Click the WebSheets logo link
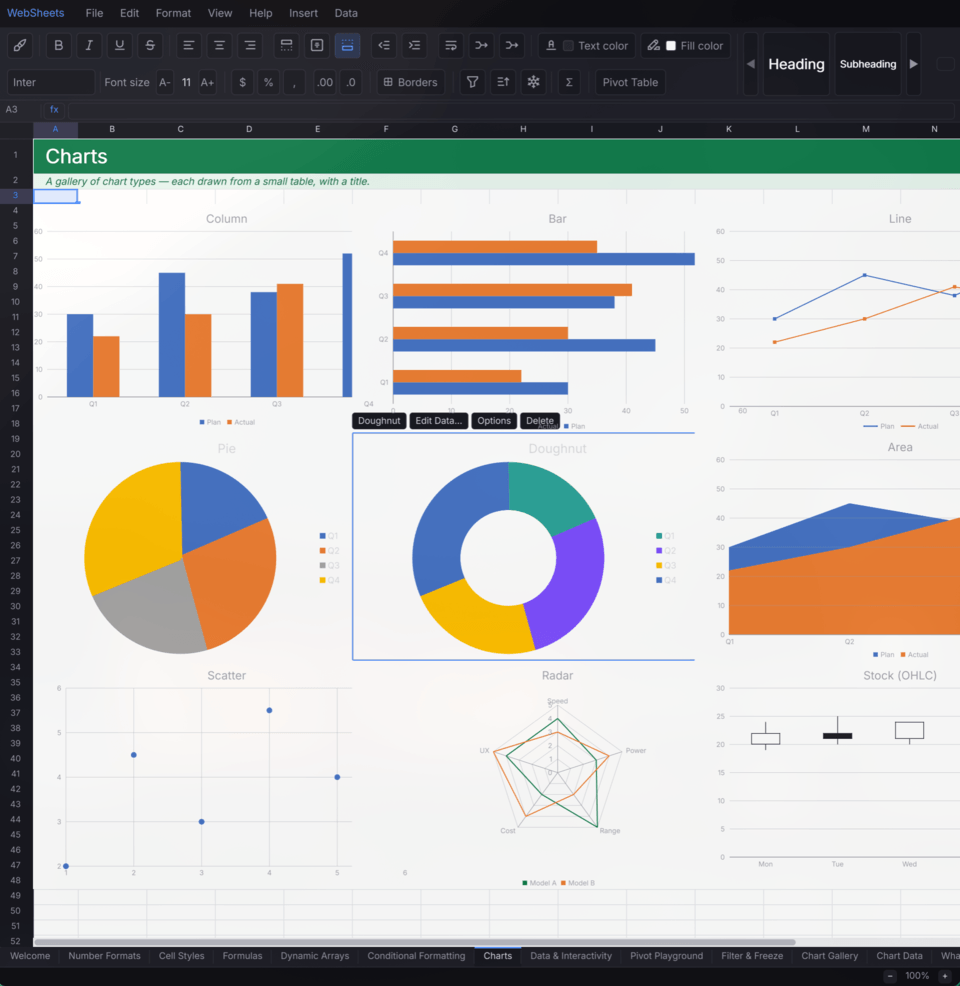The height and width of the screenshot is (986, 960). (36, 13)
